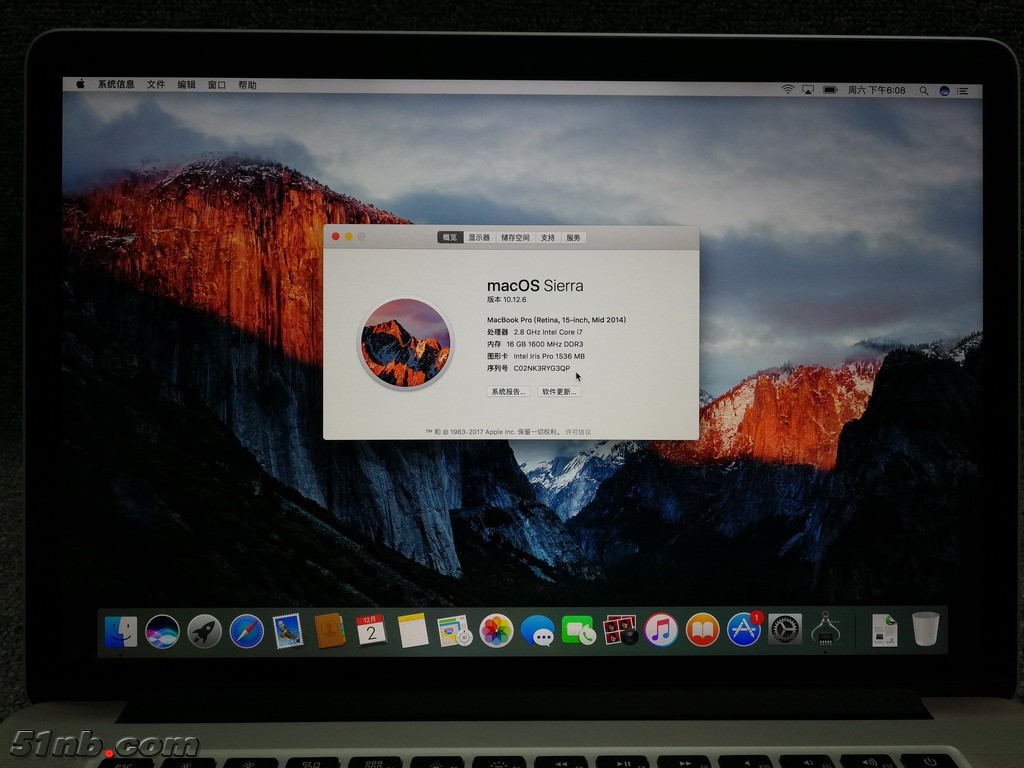The height and width of the screenshot is (768, 1024).
Task: Click the macOS Sierra logo image
Action: point(405,343)
